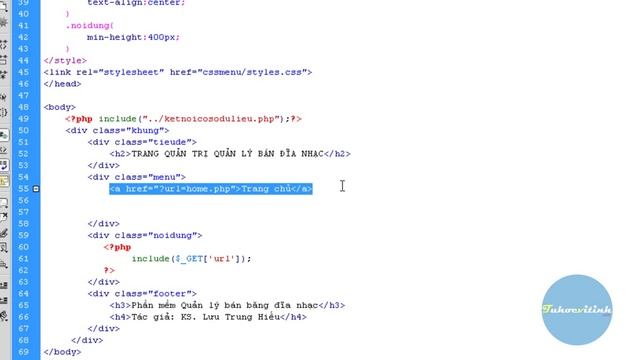The width and height of the screenshot is (640, 360).
Task: Toggle Line Numbers in the coding toolbar
Action: point(4,135)
